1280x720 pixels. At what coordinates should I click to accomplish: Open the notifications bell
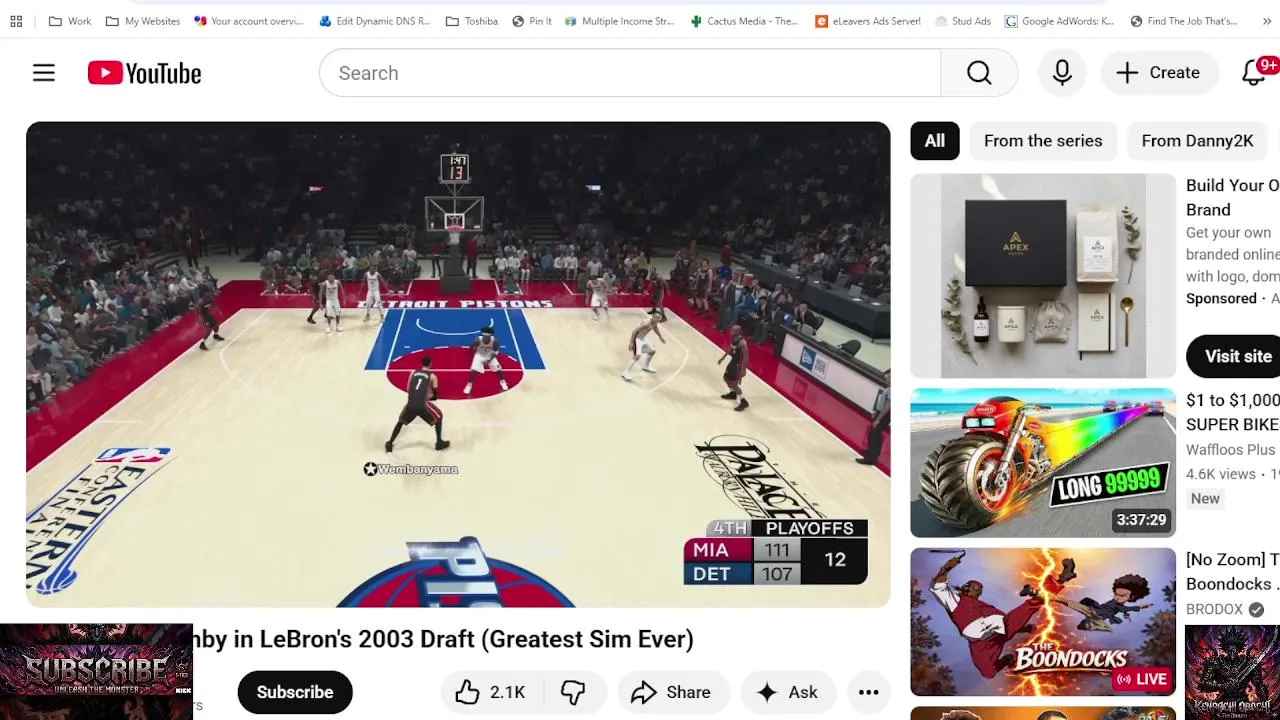click(x=1254, y=73)
